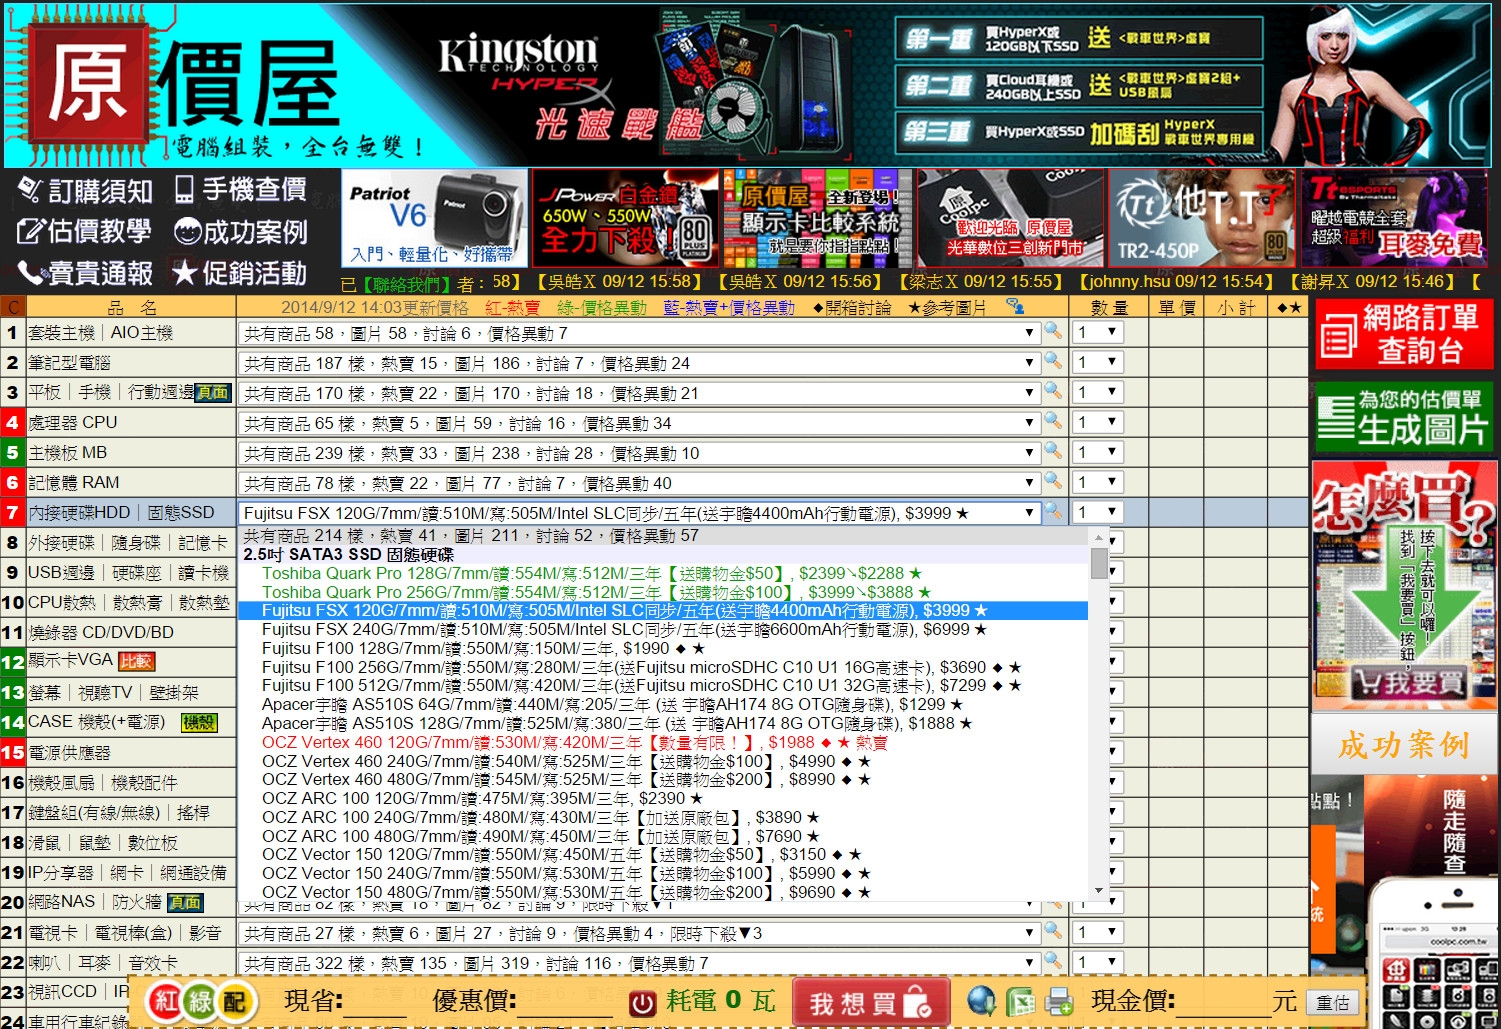The height and width of the screenshot is (1029, 1501).
Task: Open quantity dropdown for 內接硬碟HDD row
Action: (1097, 512)
